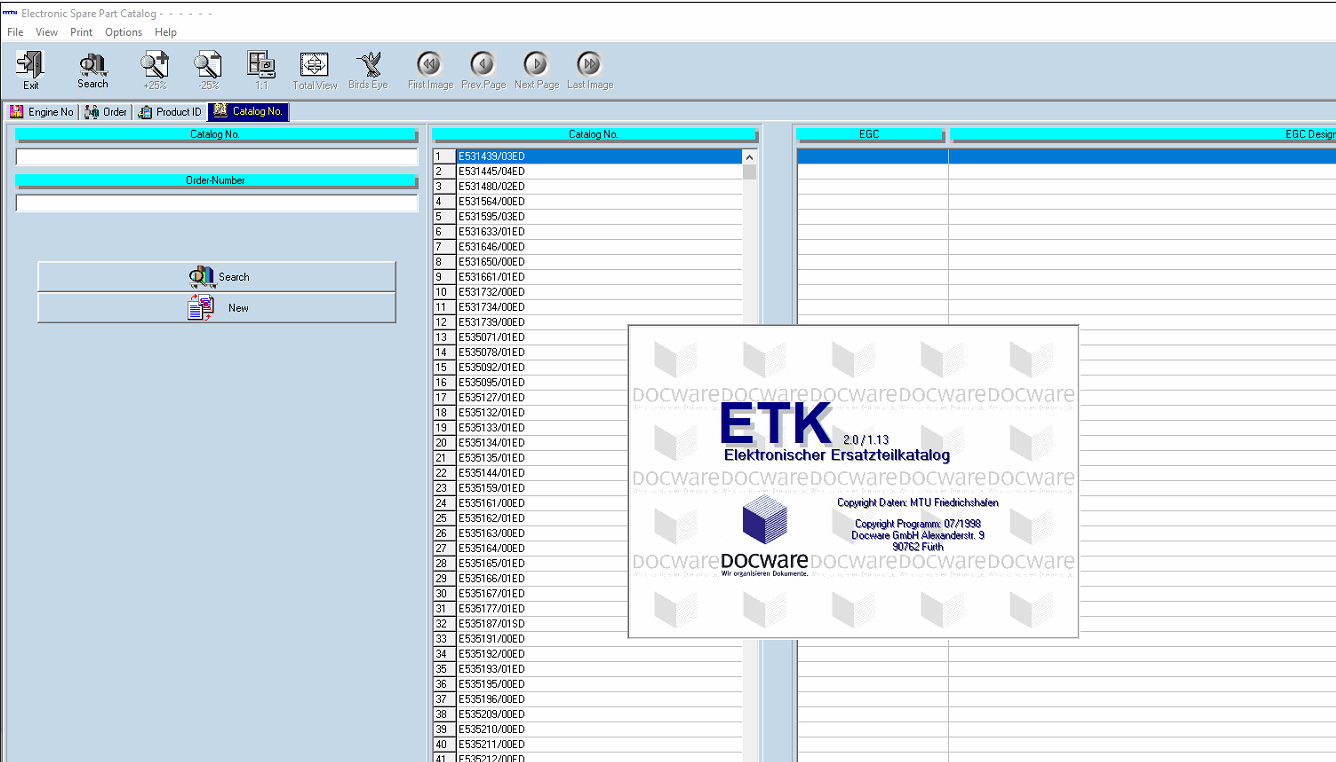Screen dimensions: 1336x762
Task: Open the File menu
Action: (x=15, y=32)
